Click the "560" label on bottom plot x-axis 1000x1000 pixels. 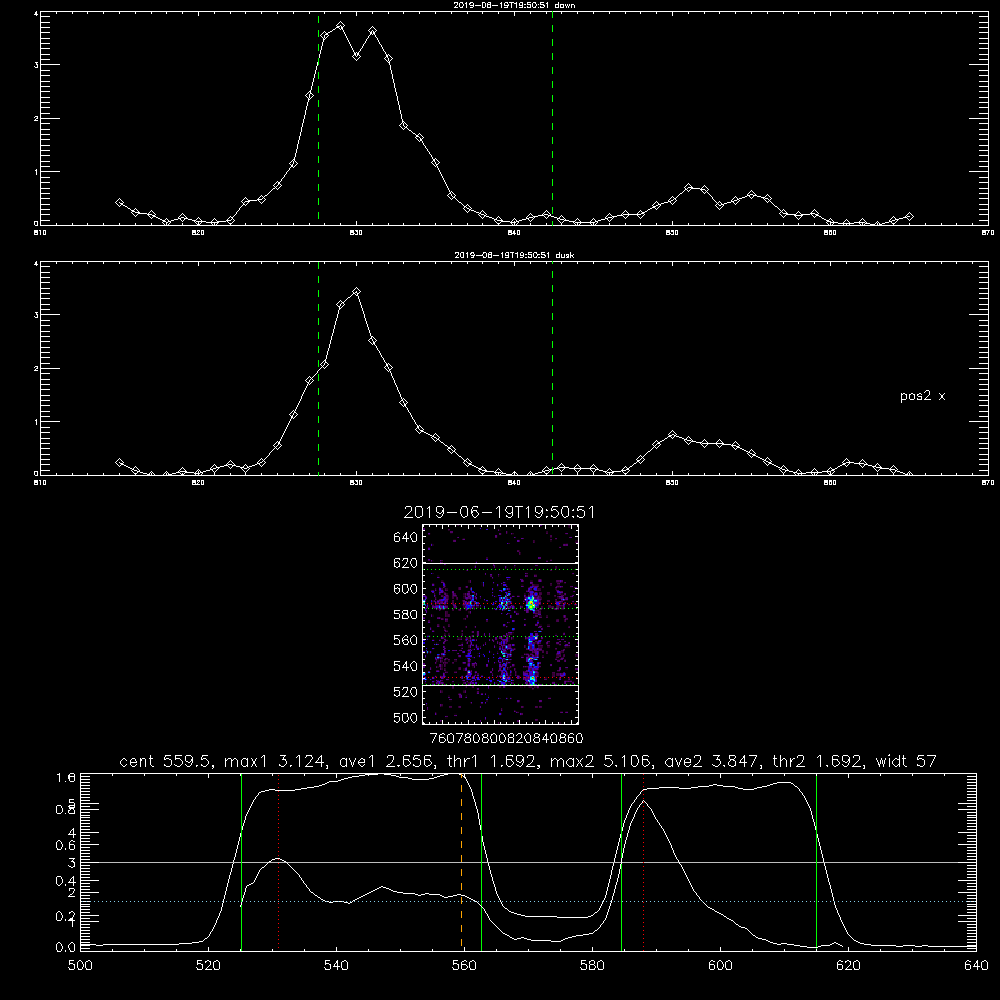(464, 966)
